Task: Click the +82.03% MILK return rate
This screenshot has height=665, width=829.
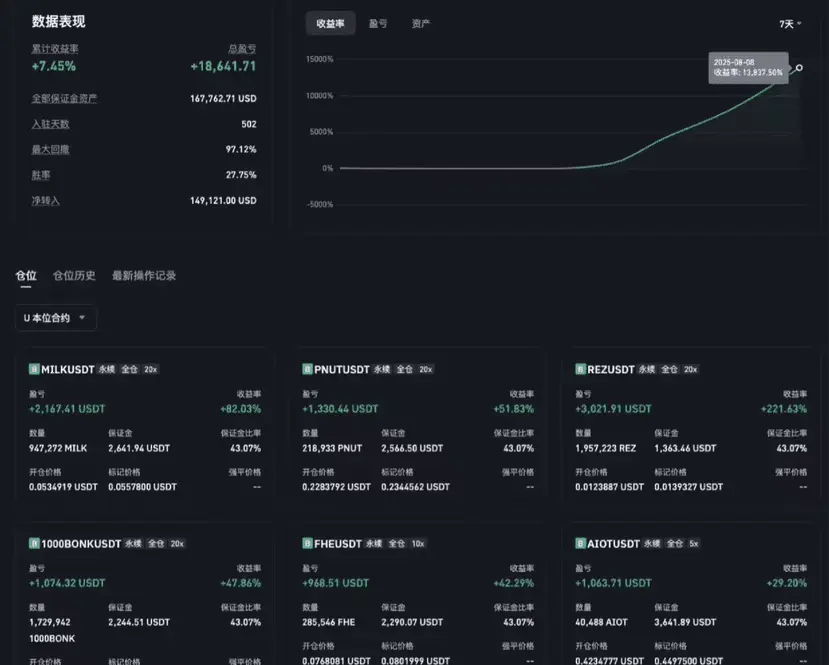Action: click(241, 409)
